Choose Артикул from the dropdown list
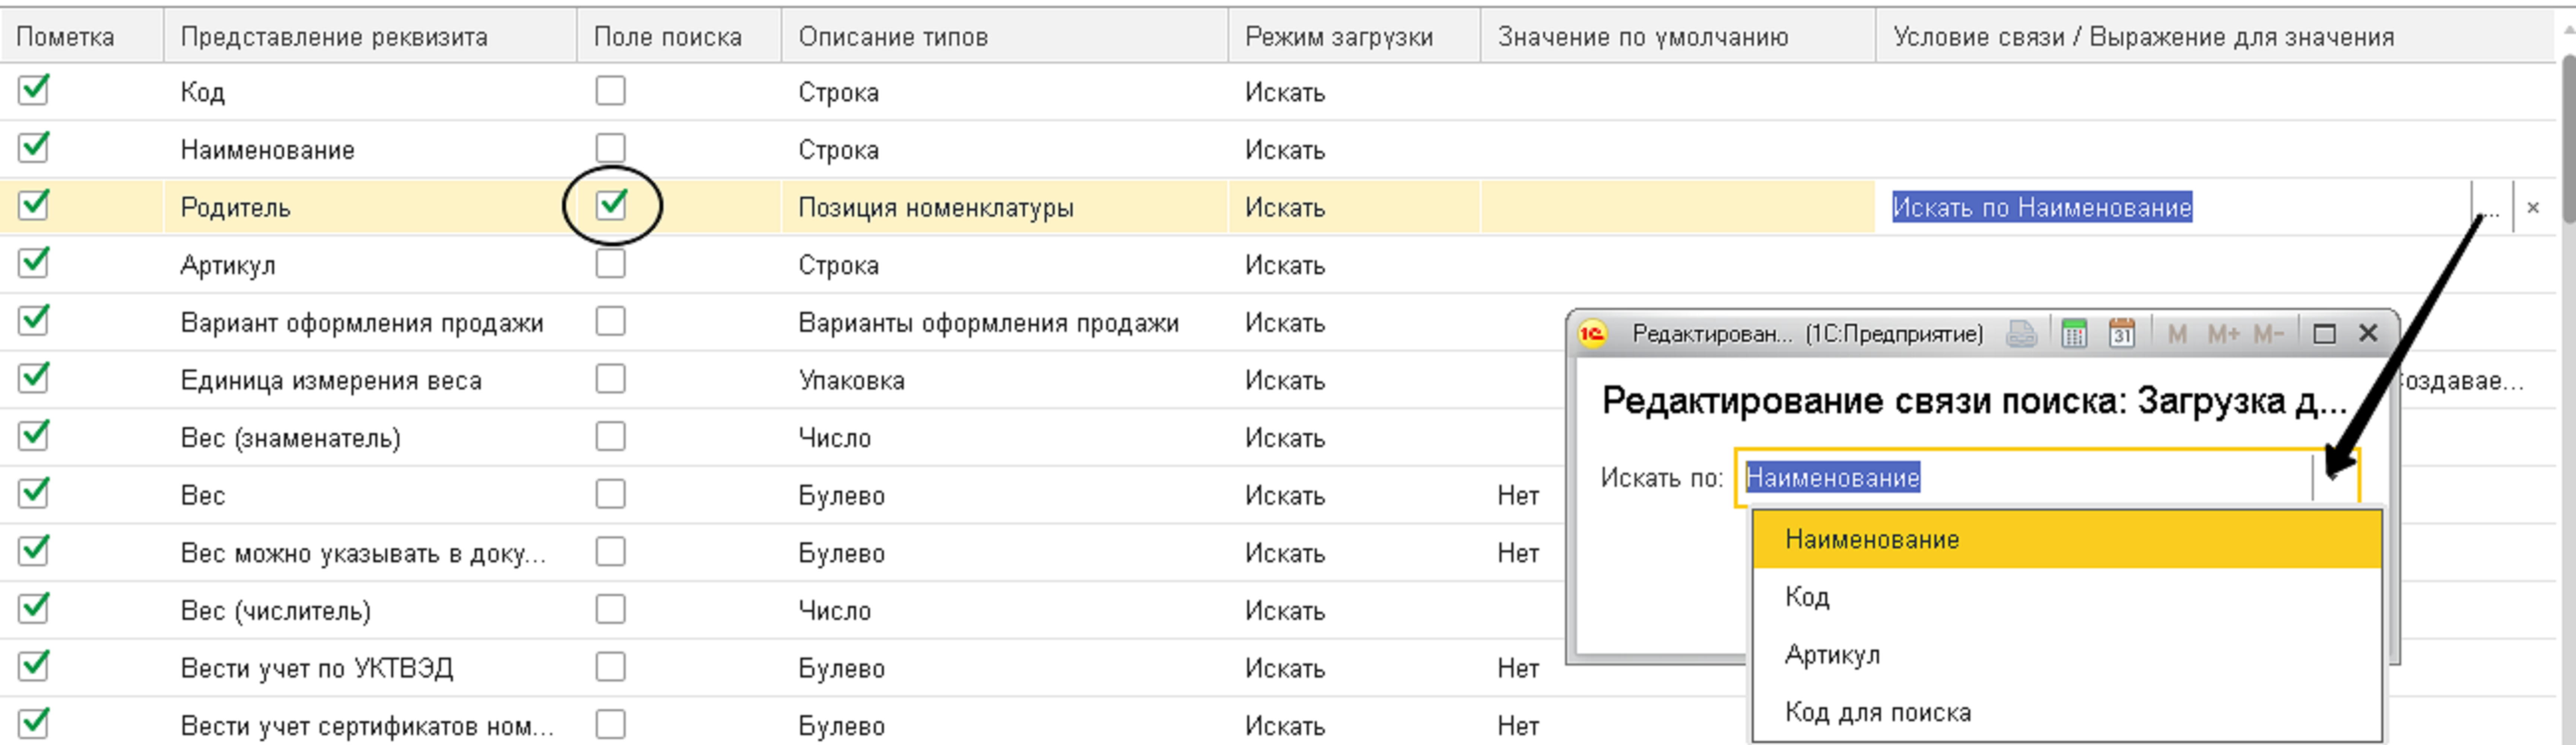Screen dimensions: 2576x745 [x=2067, y=655]
